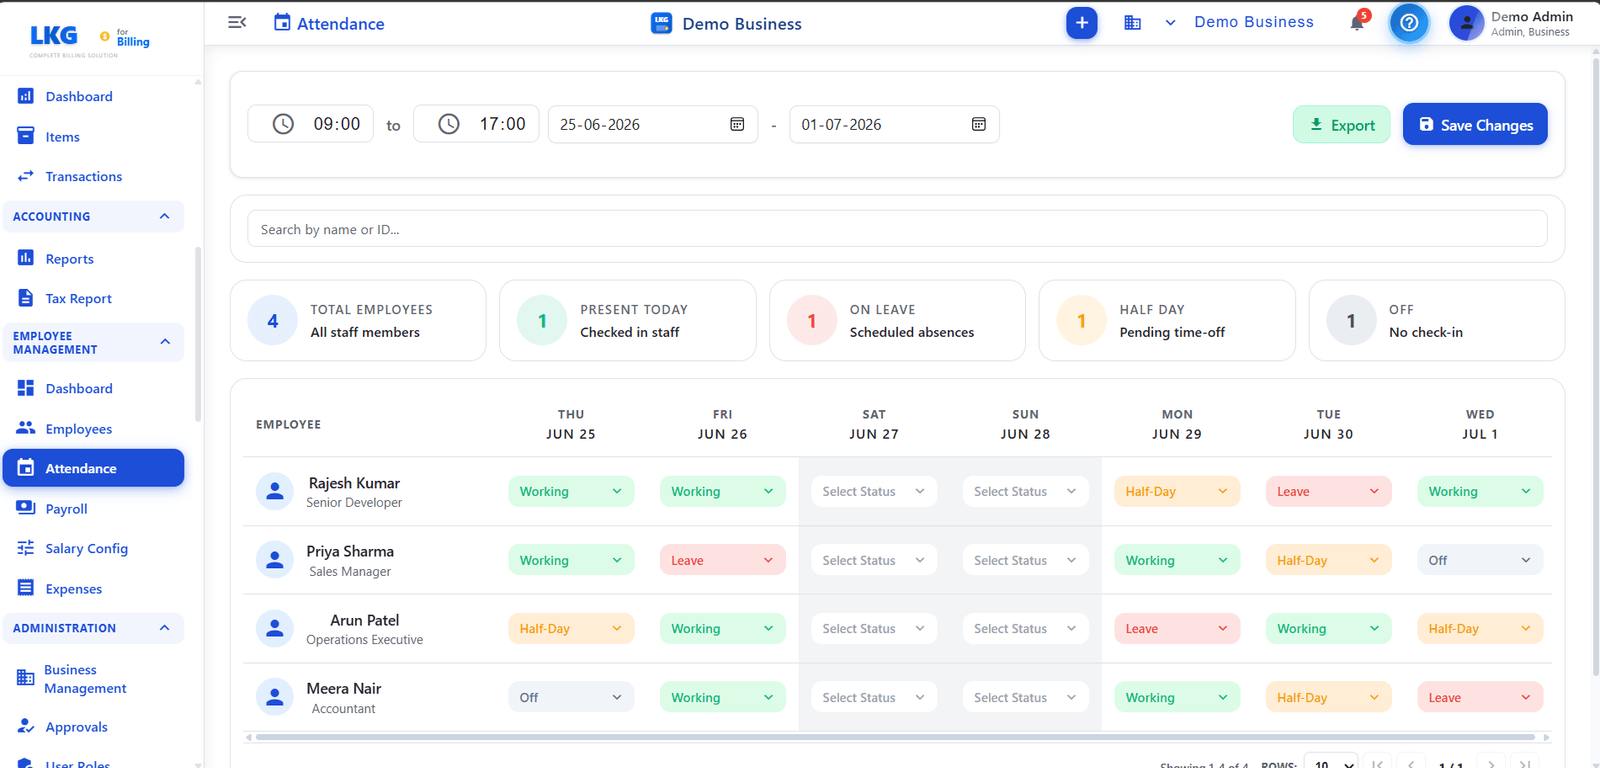1600x768 pixels.
Task: Open Priya Sharma's Wed Jul 1 Off dropdown
Action: pyautogui.click(x=1480, y=560)
